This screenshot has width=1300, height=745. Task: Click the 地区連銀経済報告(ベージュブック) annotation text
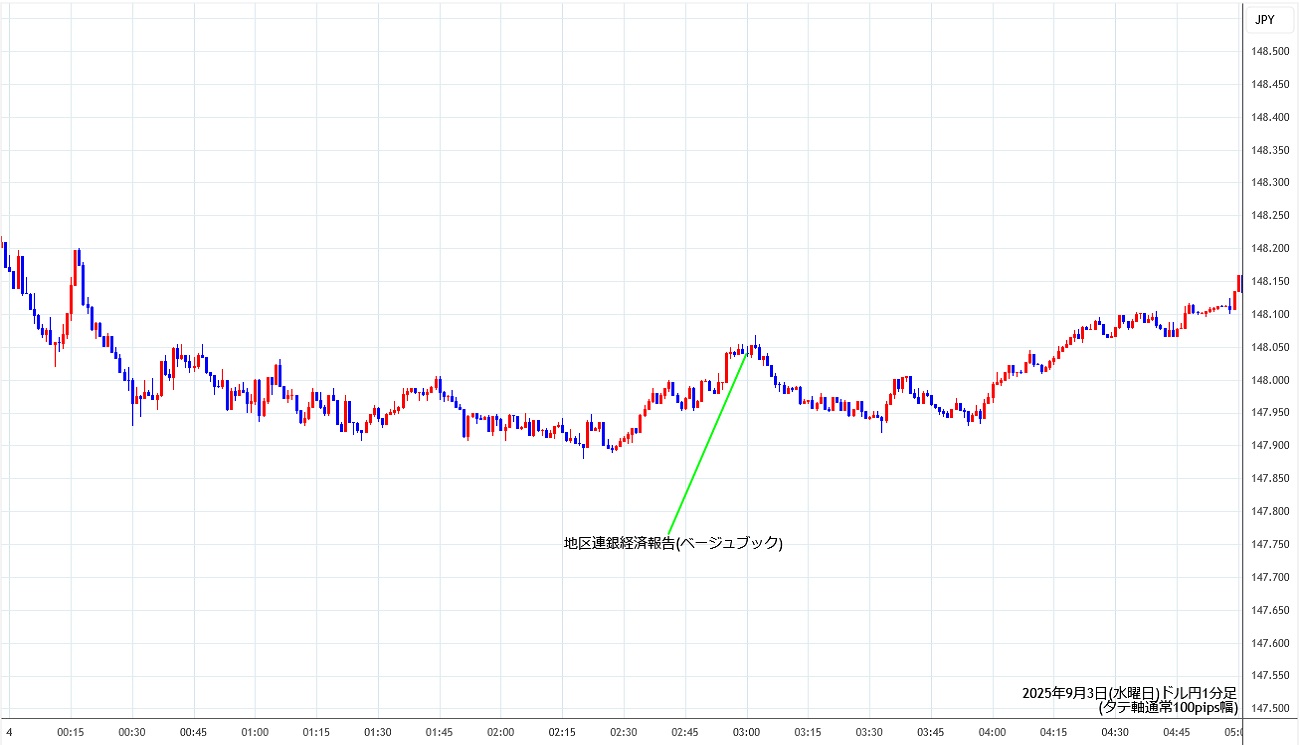[x=673, y=544]
